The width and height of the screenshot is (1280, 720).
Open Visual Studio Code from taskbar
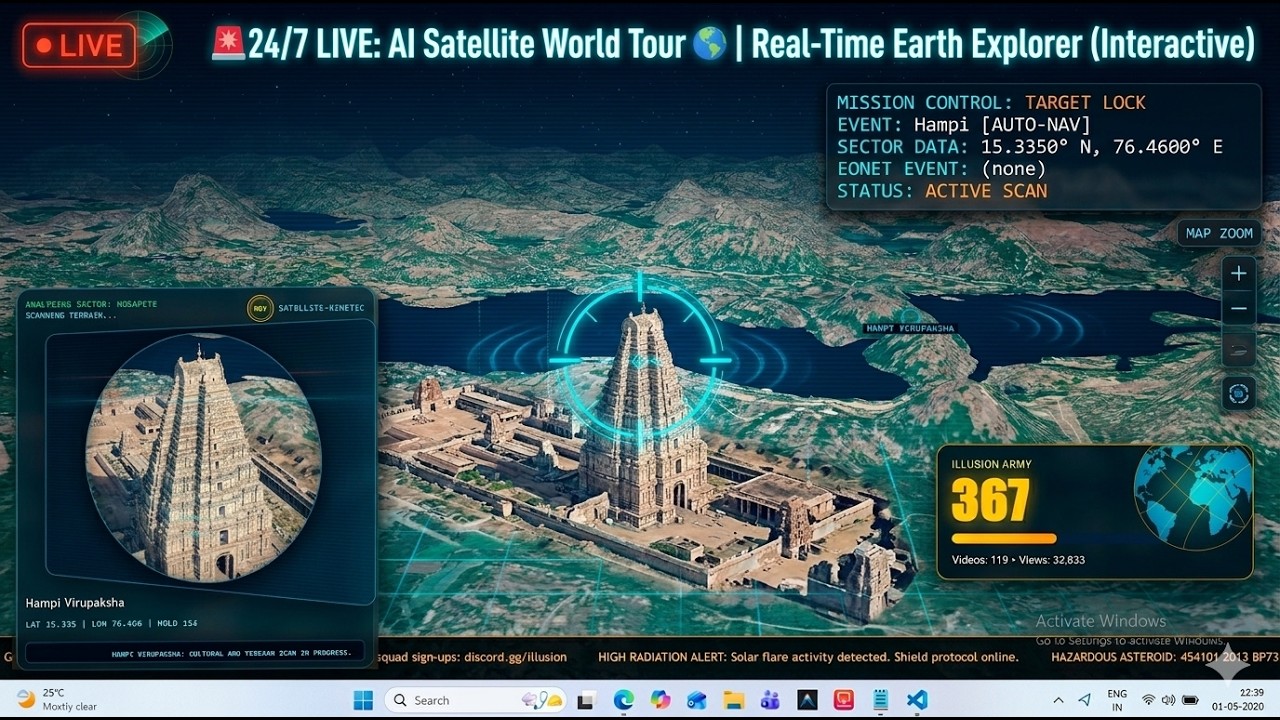click(x=917, y=700)
